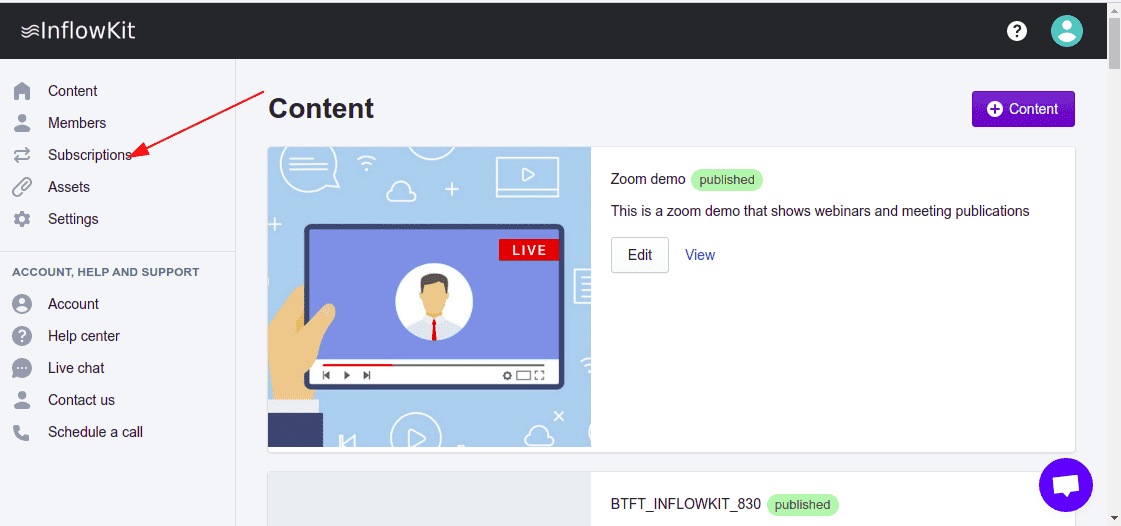Follow the View link for Zoom demo

tap(700, 255)
